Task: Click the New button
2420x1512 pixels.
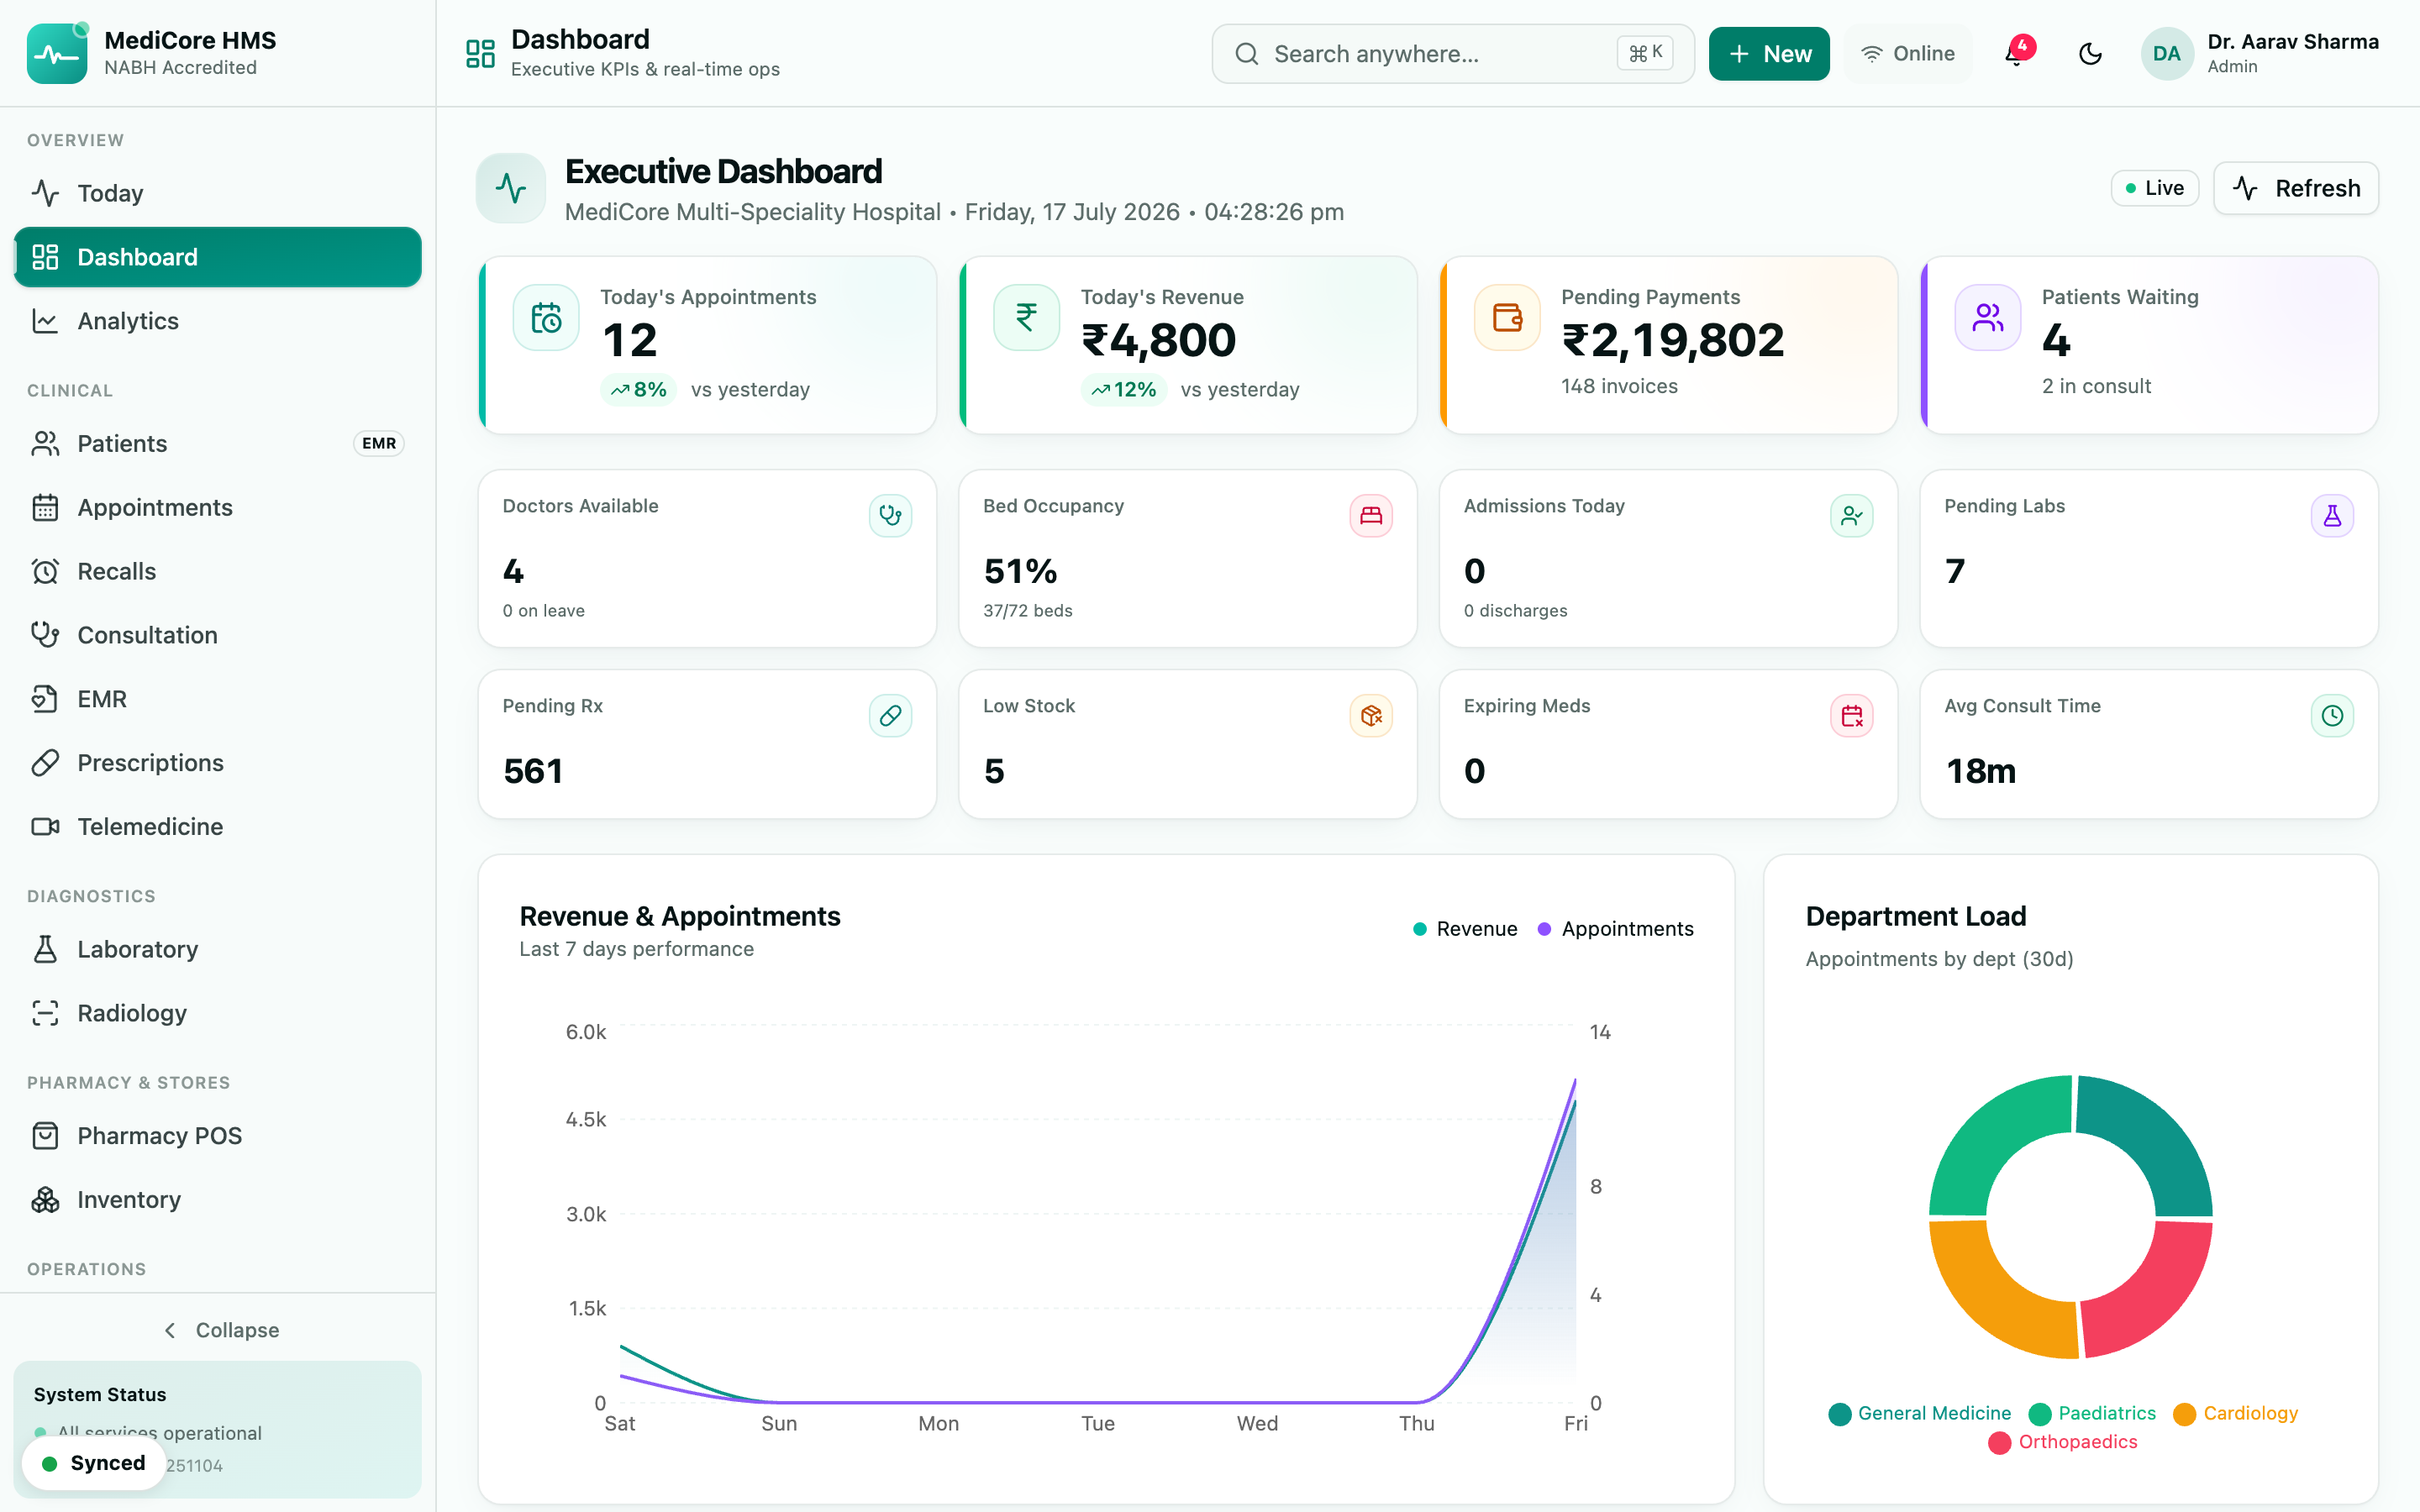Action: pos(1768,54)
